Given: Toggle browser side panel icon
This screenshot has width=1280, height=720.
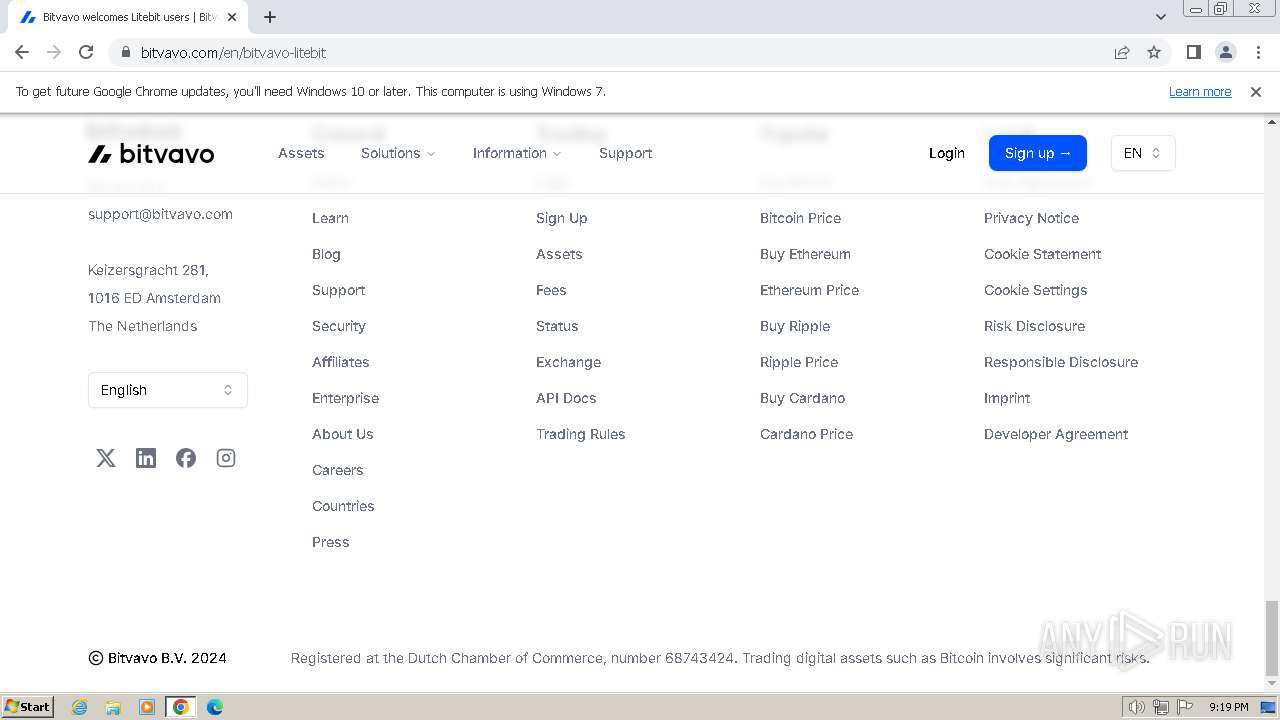Looking at the screenshot, I should pos(1193,52).
